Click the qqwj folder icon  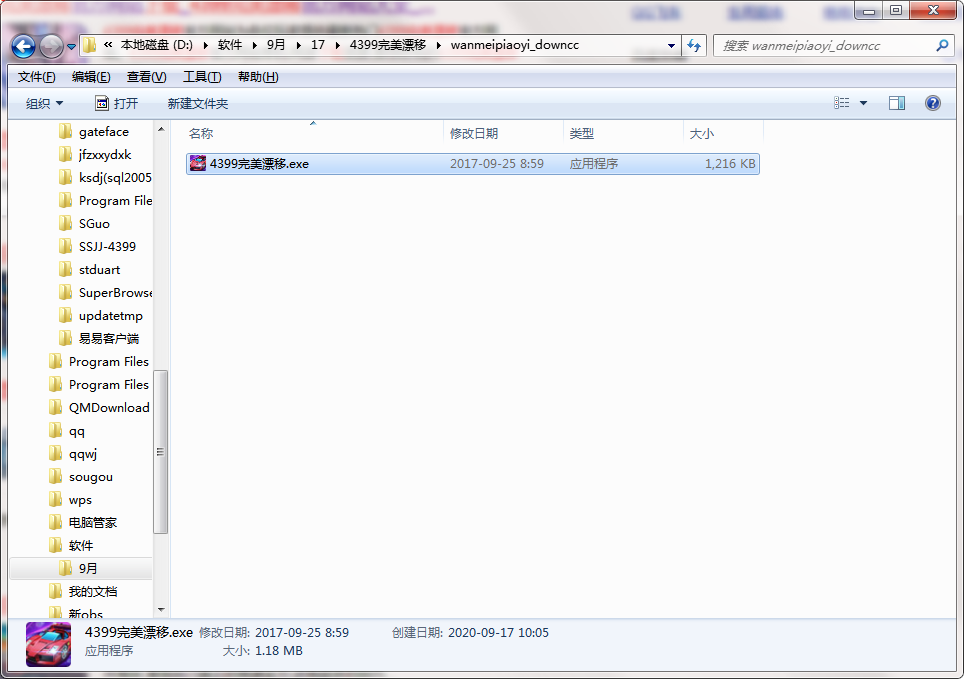(x=55, y=453)
